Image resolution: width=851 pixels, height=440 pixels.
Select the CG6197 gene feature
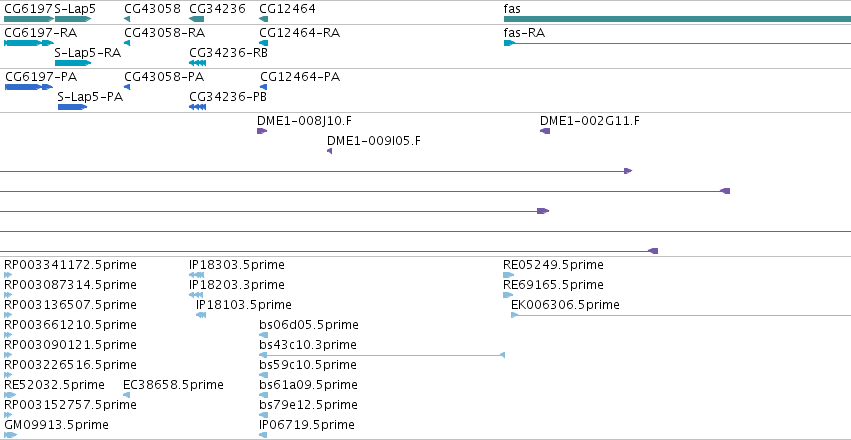click(29, 19)
